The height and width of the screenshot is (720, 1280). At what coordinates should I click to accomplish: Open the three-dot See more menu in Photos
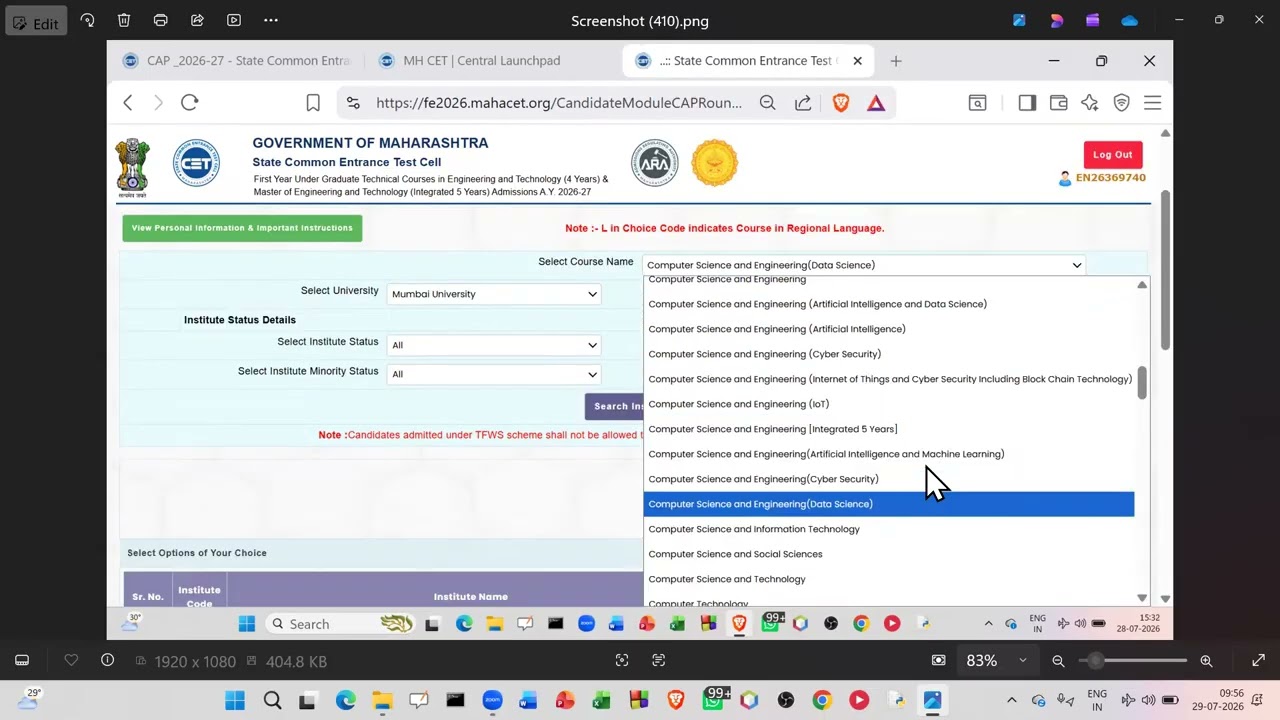point(271,20)
